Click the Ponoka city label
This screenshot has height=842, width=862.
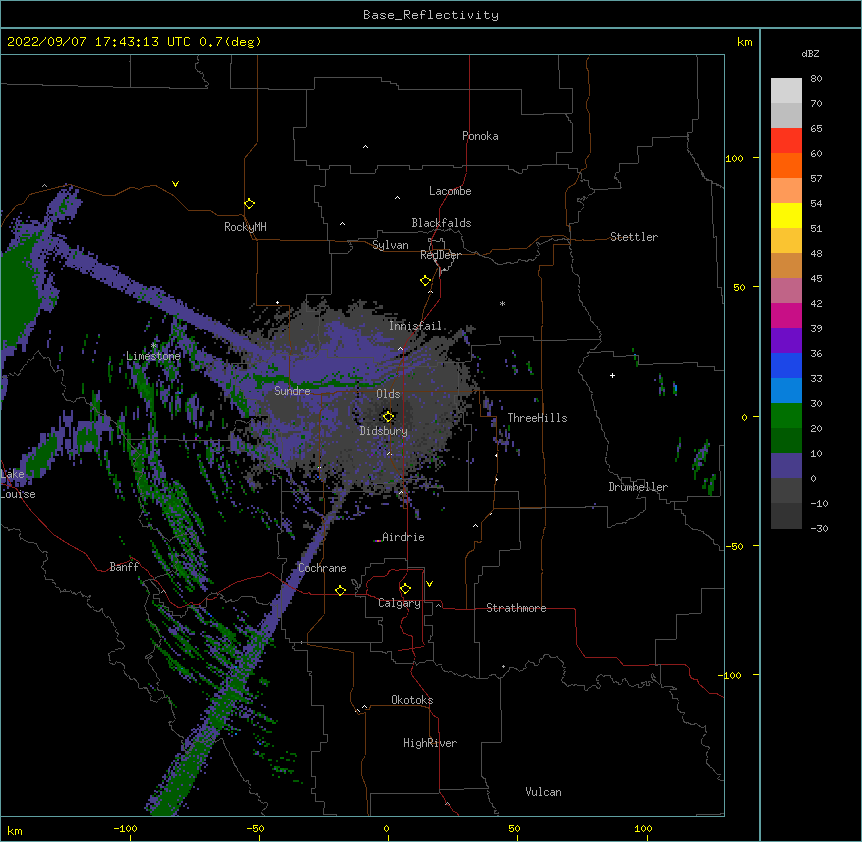(x=480, y=136)
